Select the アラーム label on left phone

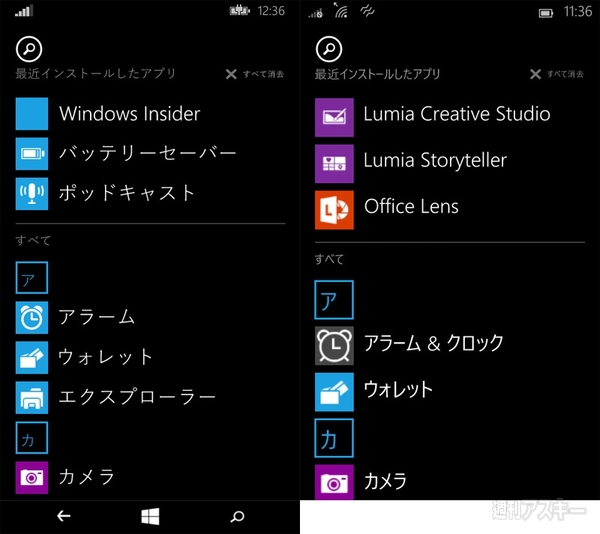(96, 317)
